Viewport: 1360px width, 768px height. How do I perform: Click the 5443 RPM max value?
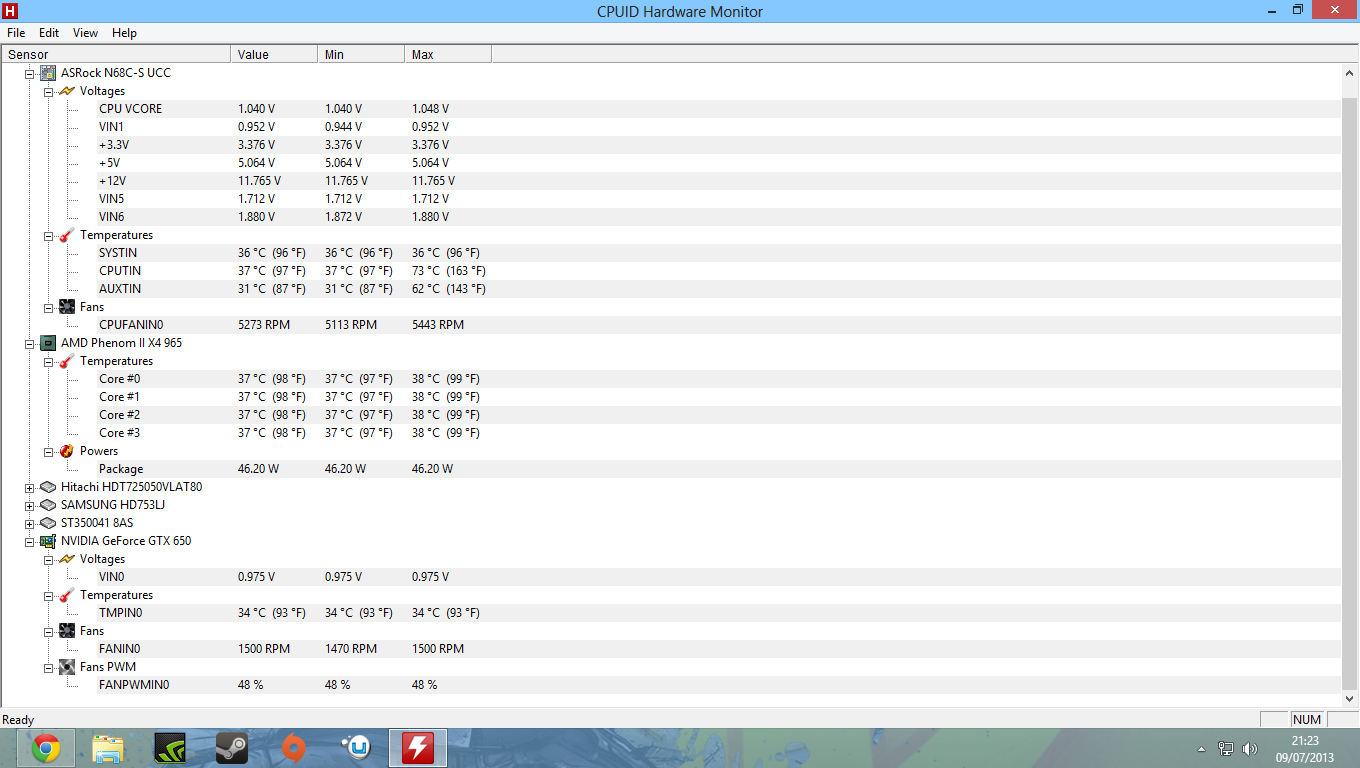point(438,325)
